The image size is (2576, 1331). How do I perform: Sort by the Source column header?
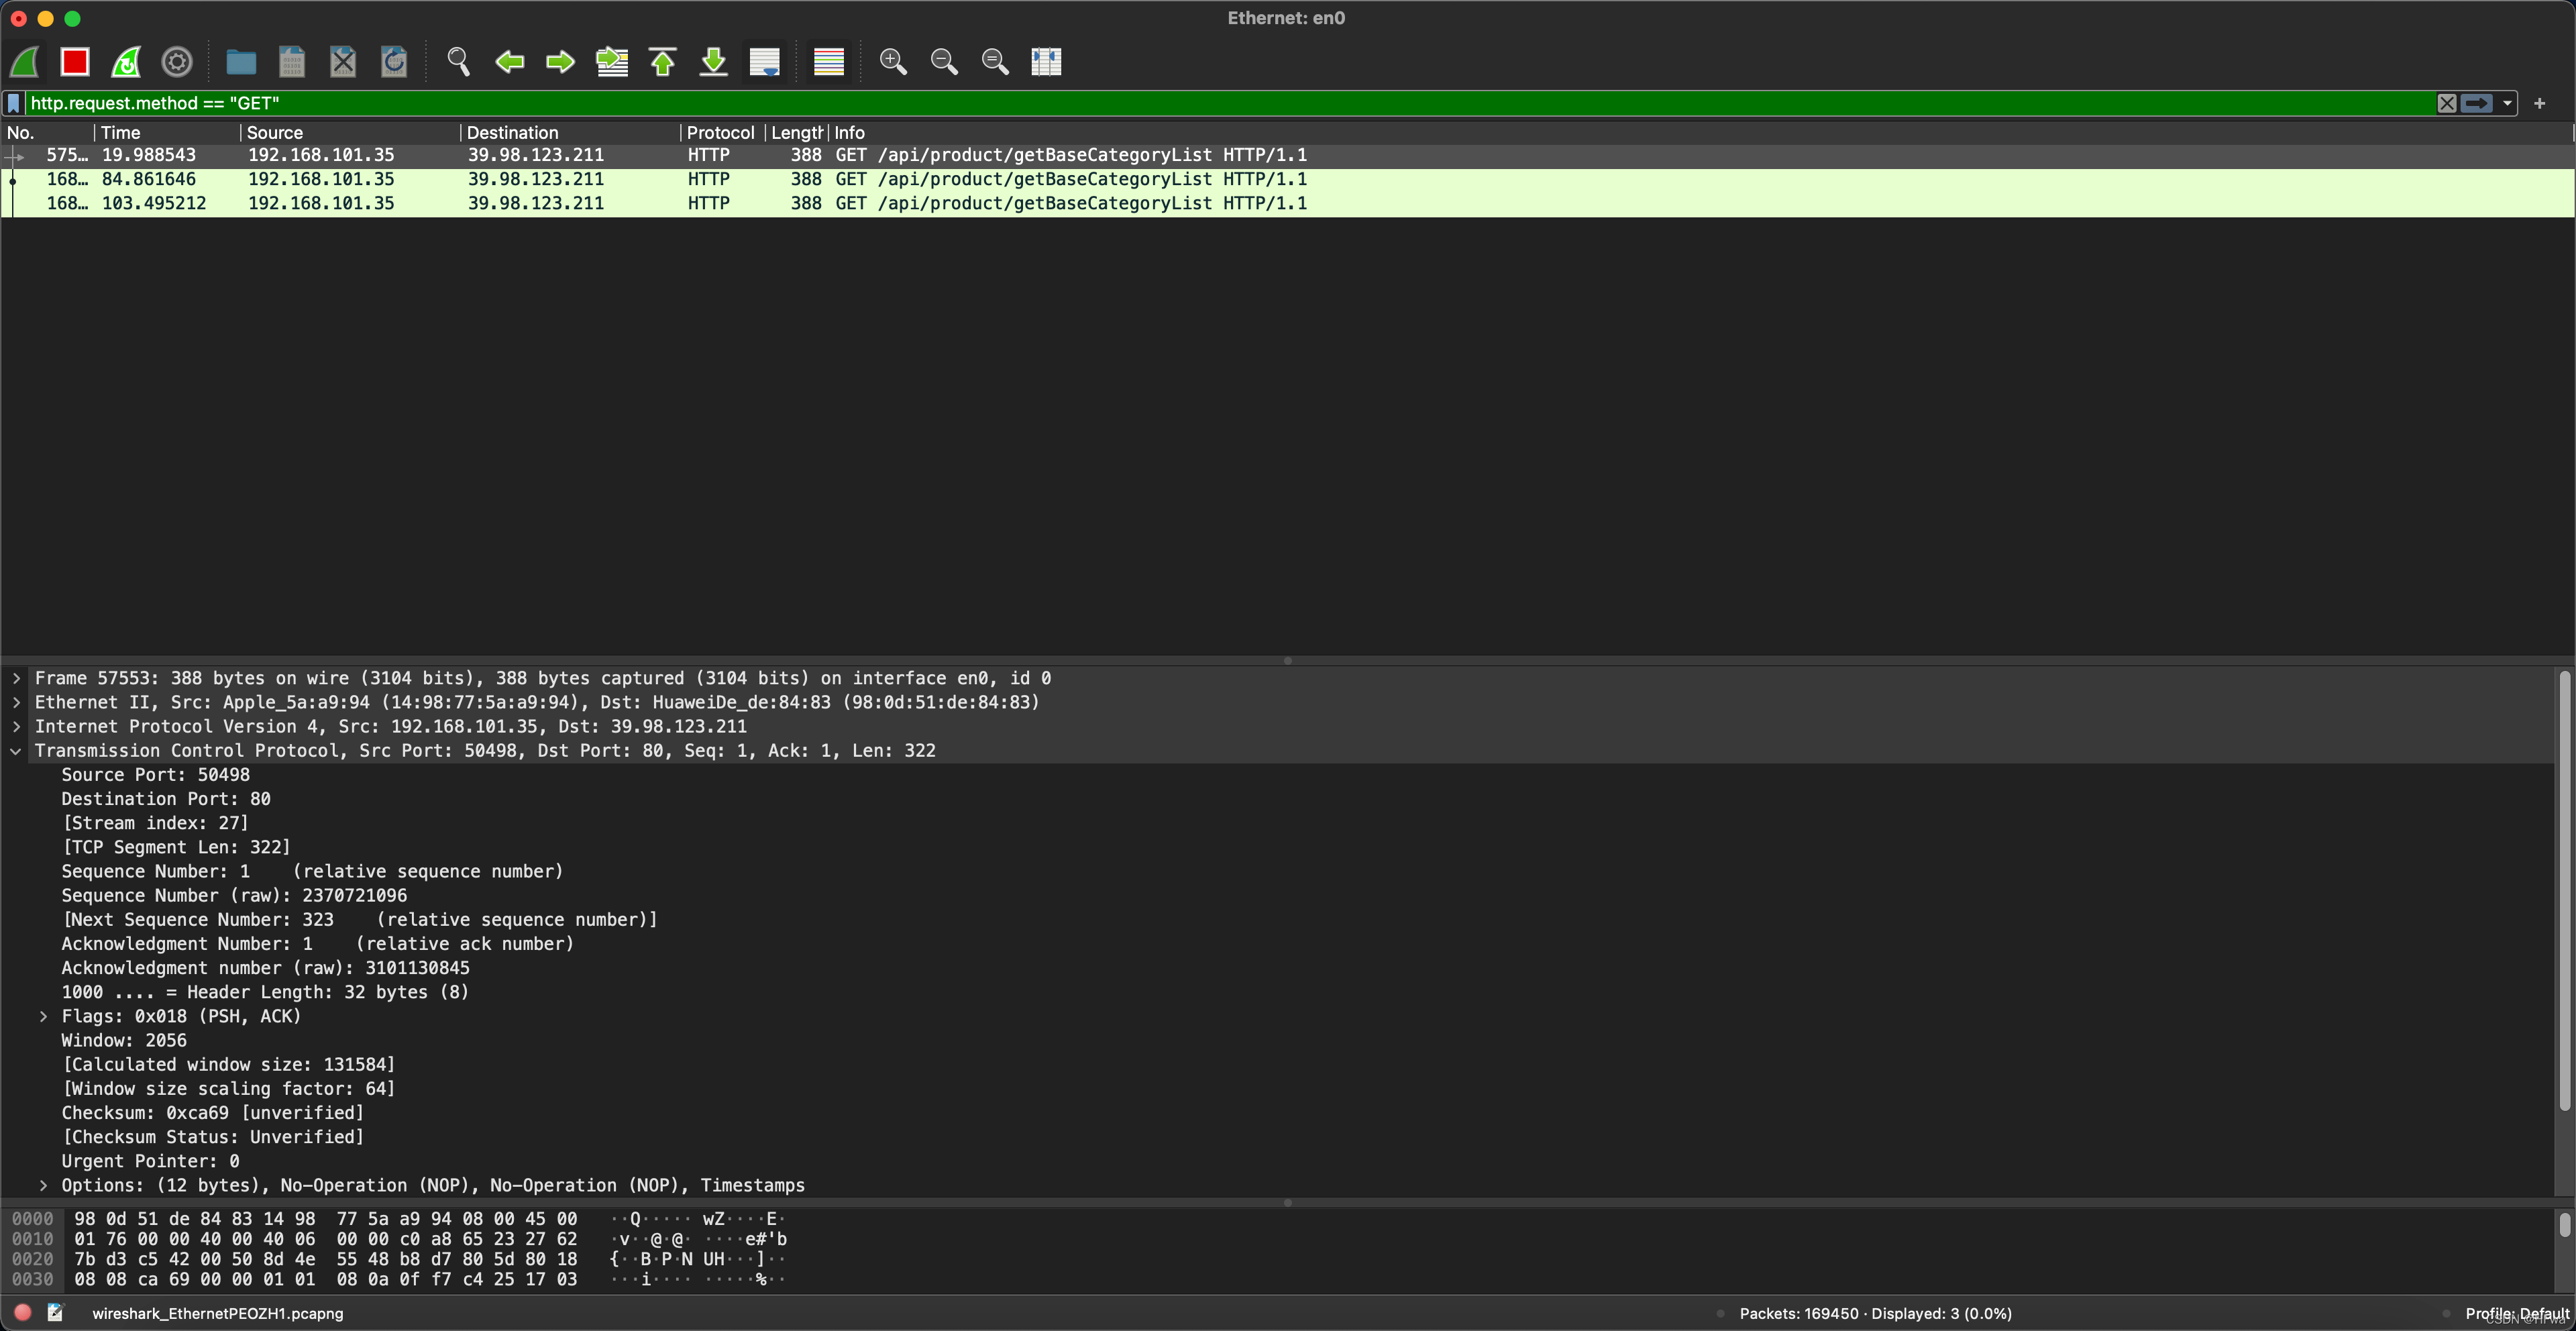pos(275,133)
